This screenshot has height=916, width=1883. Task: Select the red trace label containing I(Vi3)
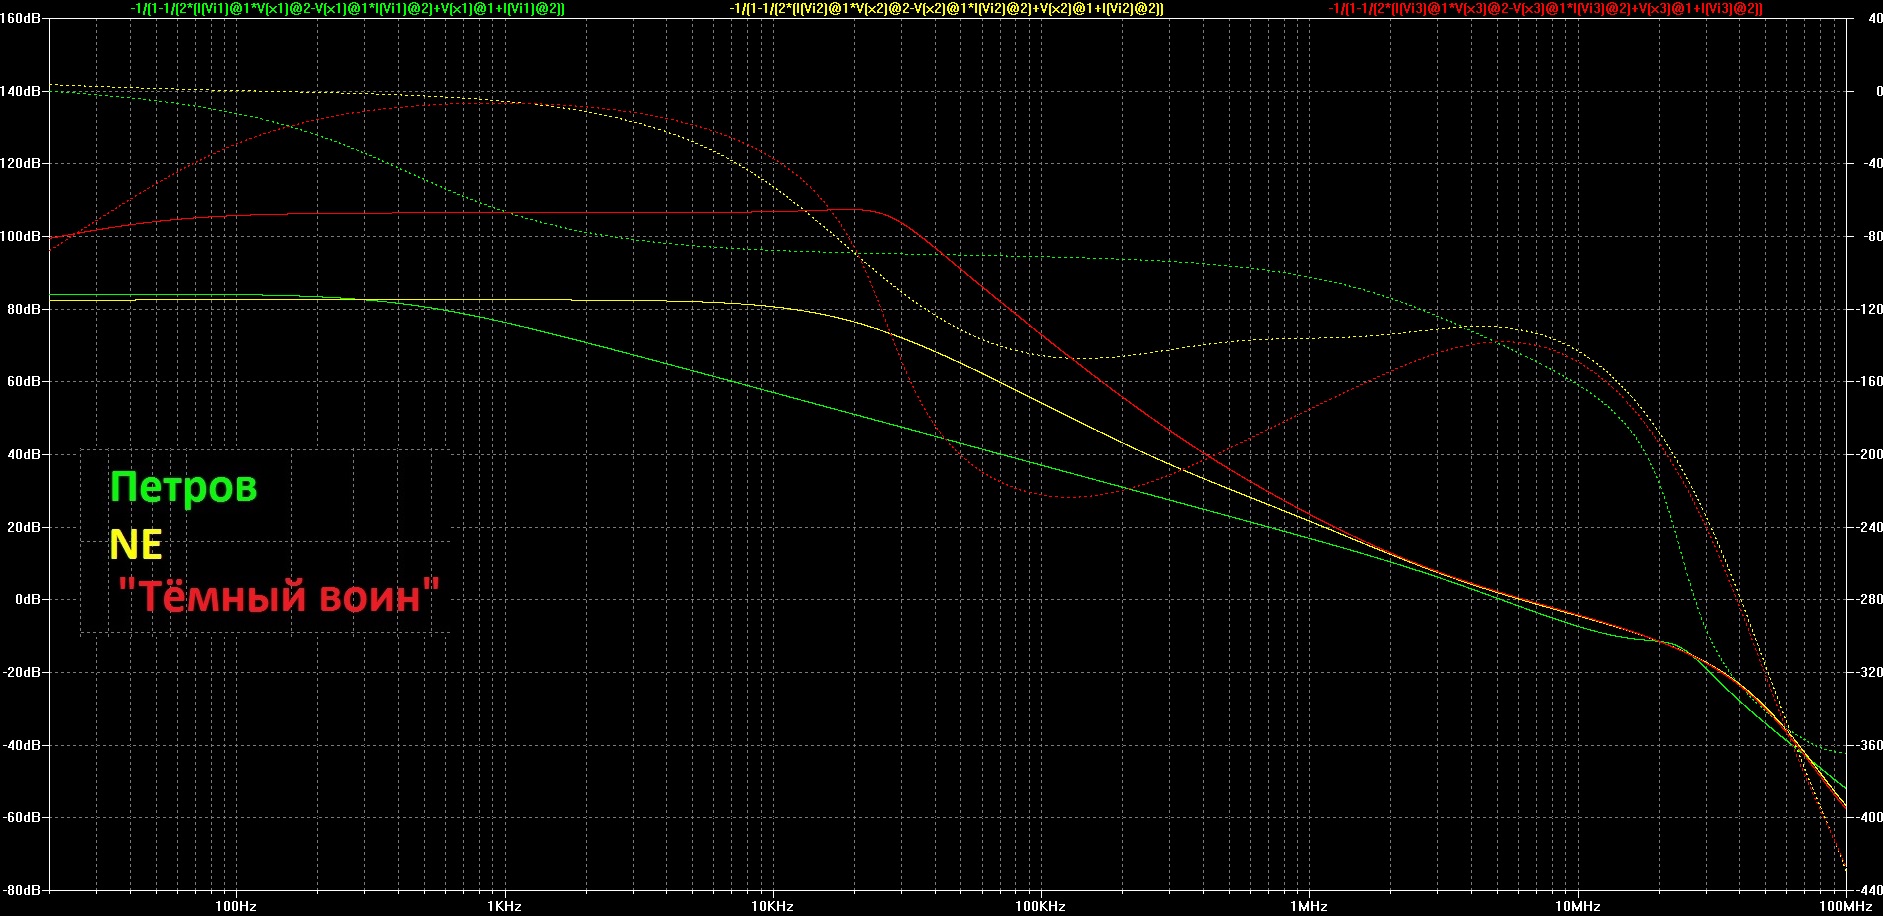[1545, 8]
